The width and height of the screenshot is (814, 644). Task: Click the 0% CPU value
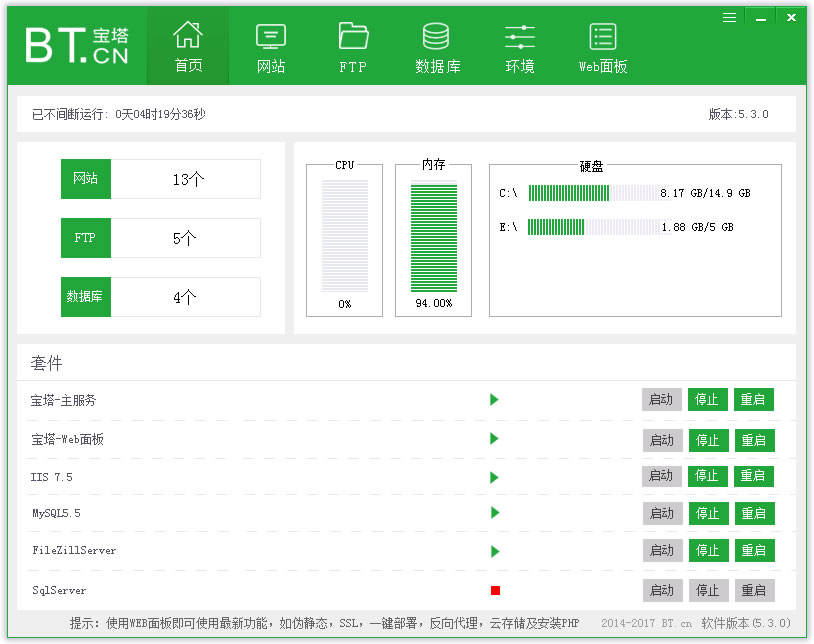coord(345,304)
